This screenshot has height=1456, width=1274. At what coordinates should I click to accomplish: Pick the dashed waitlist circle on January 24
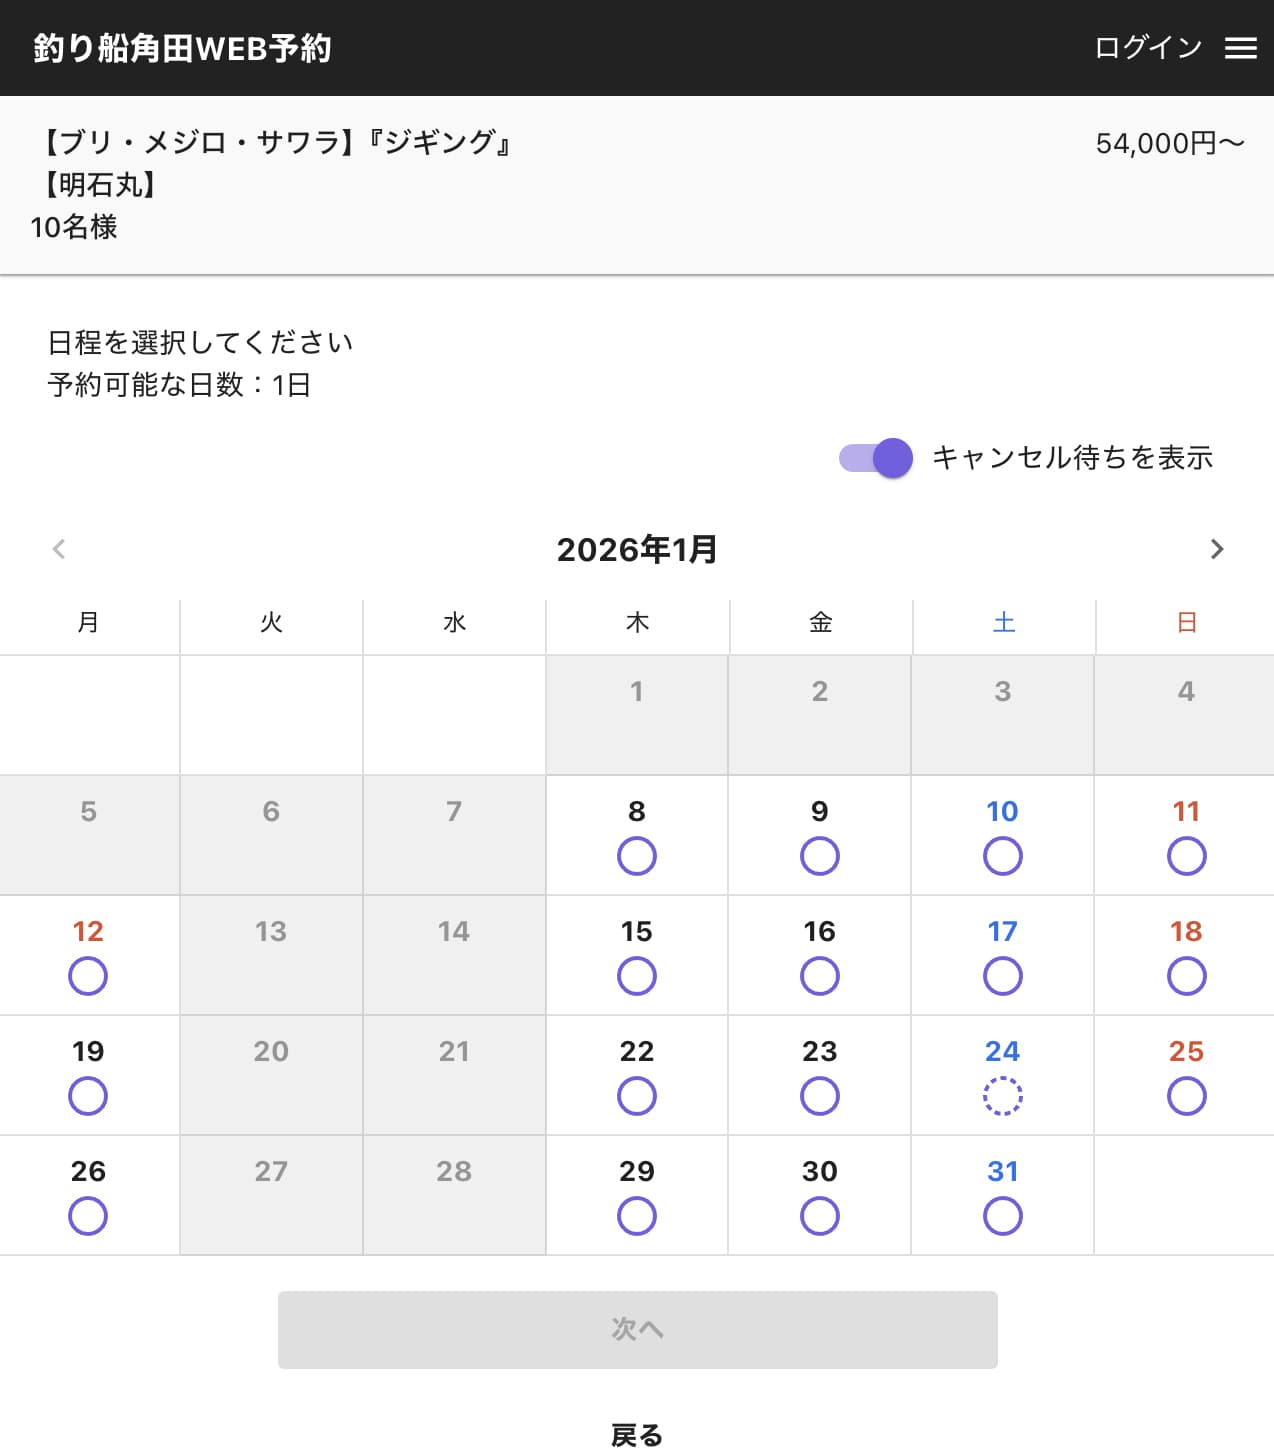click(1003, 1096)
